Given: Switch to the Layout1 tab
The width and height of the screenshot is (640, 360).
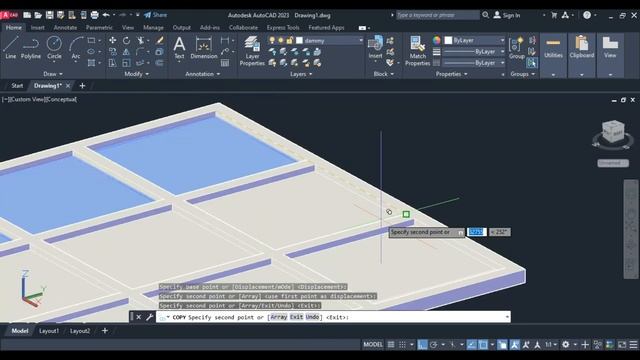Looking at the screenshot, I should pyautogui.click(x=49, y=331).
